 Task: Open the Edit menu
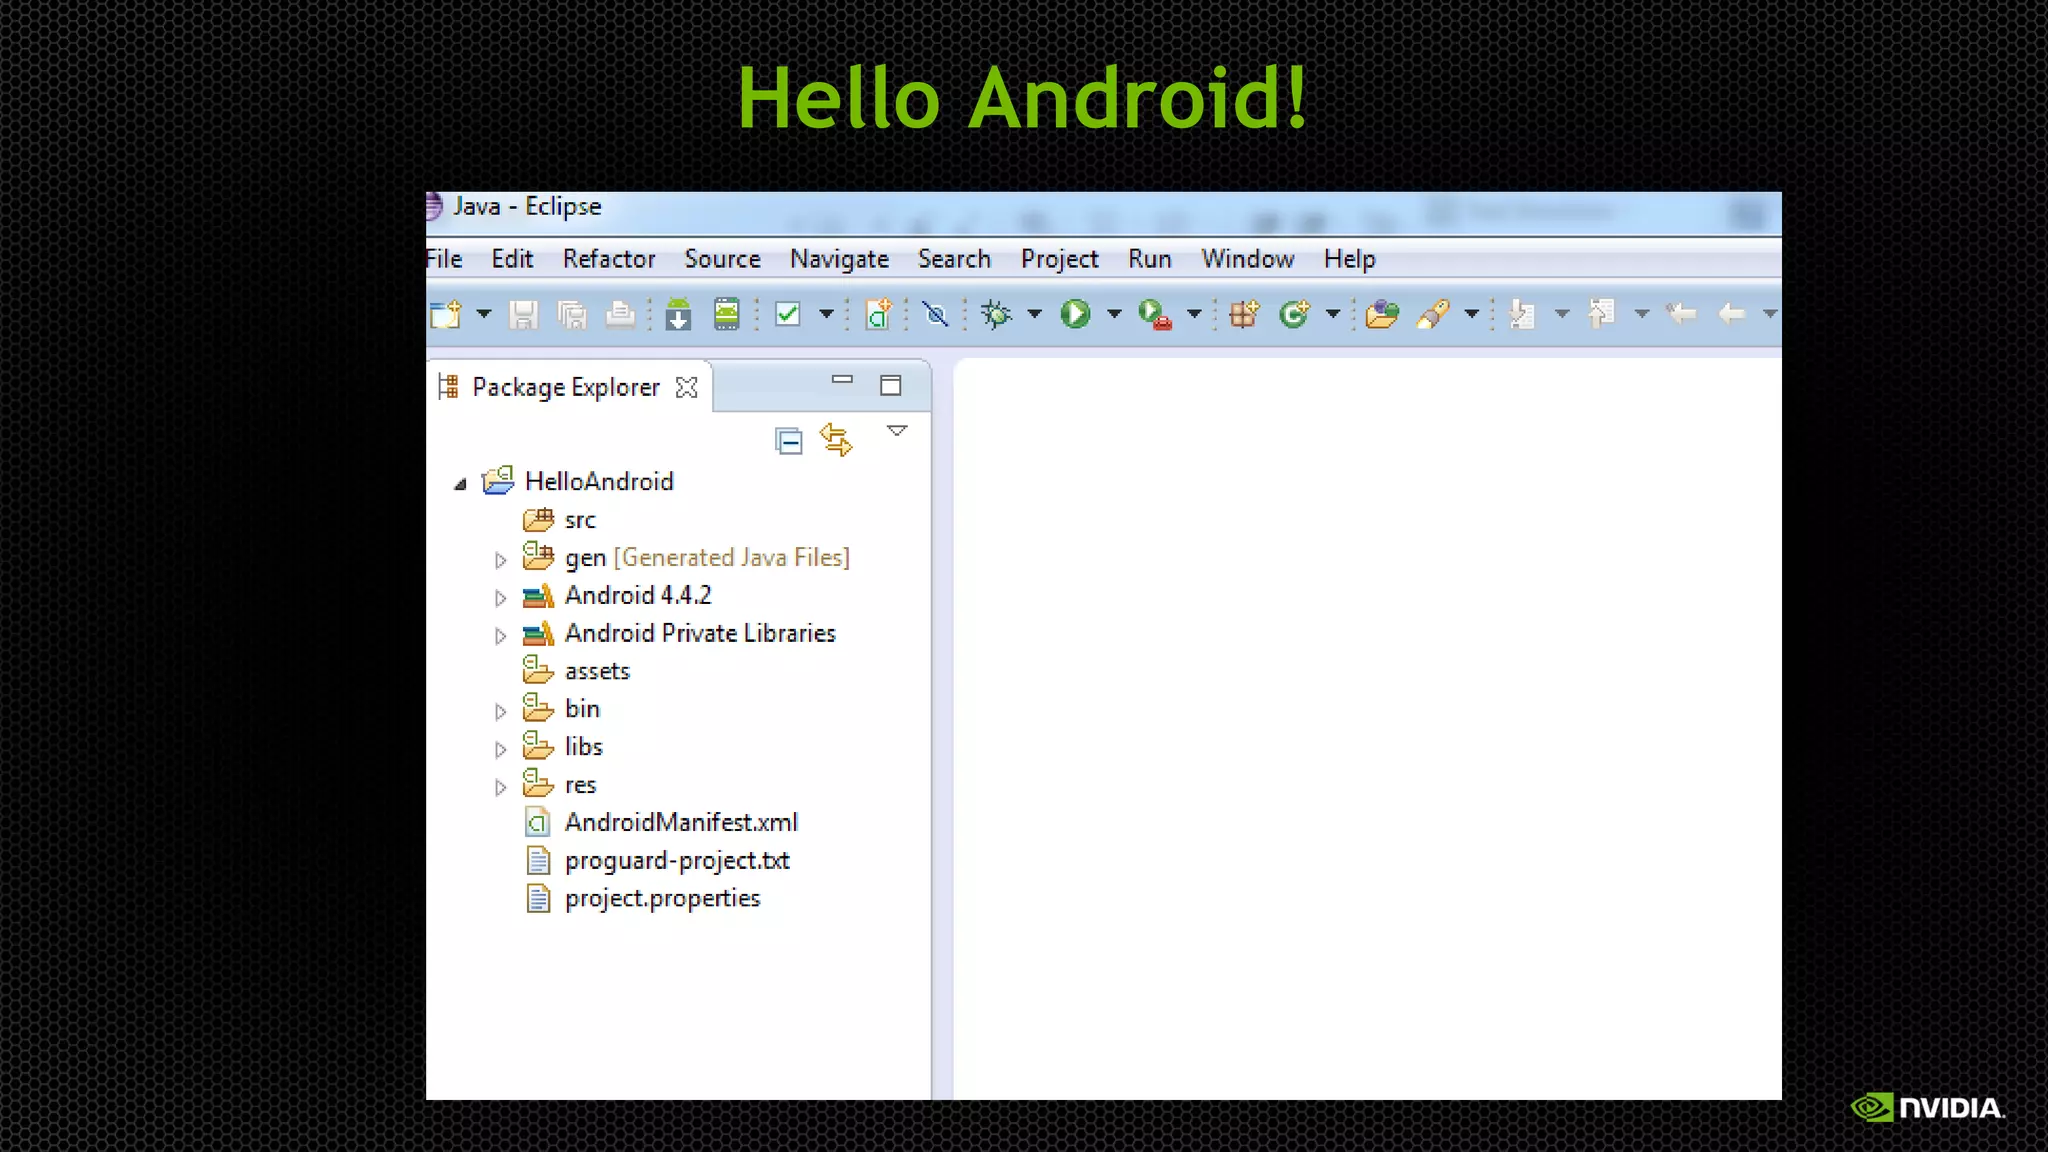tap(512, 259)
